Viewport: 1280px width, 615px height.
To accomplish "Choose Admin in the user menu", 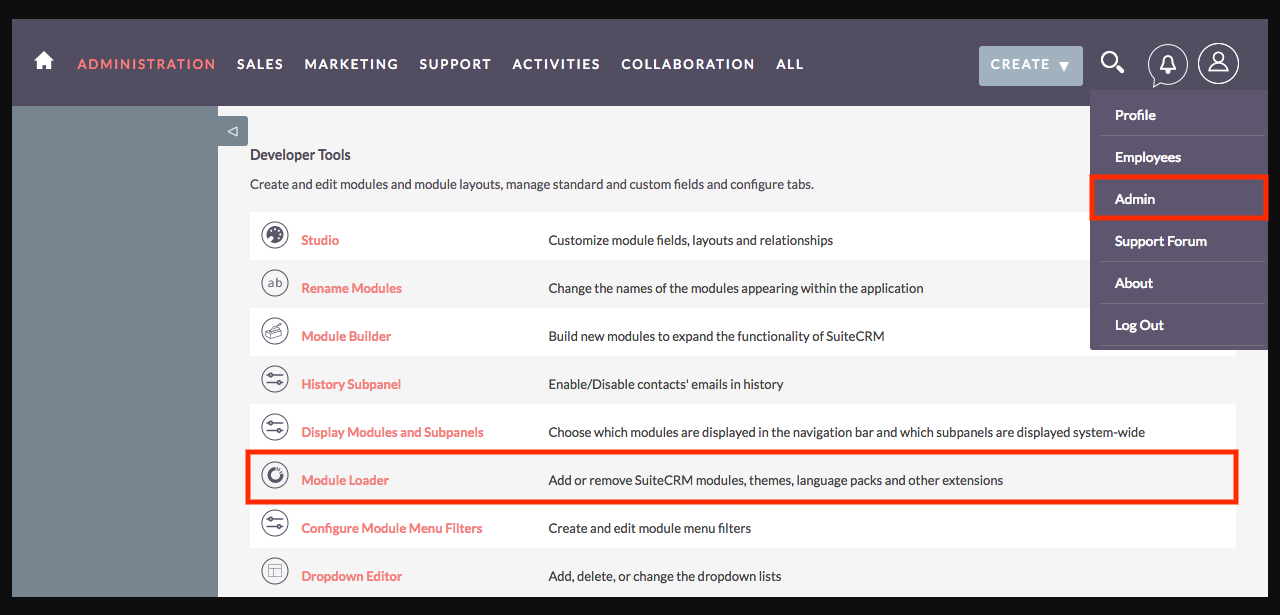I will (1135, 199).
